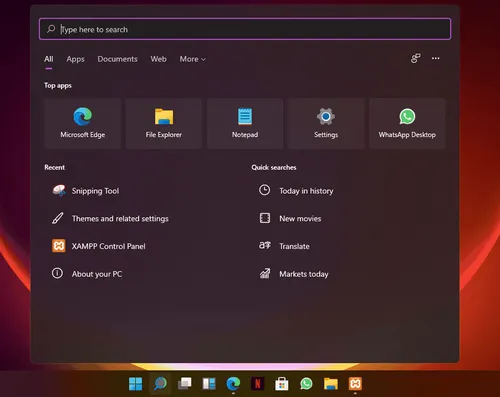Screen dimensions: 500x397
Task: Switch to the Documents tab
Action: point(117,59)
